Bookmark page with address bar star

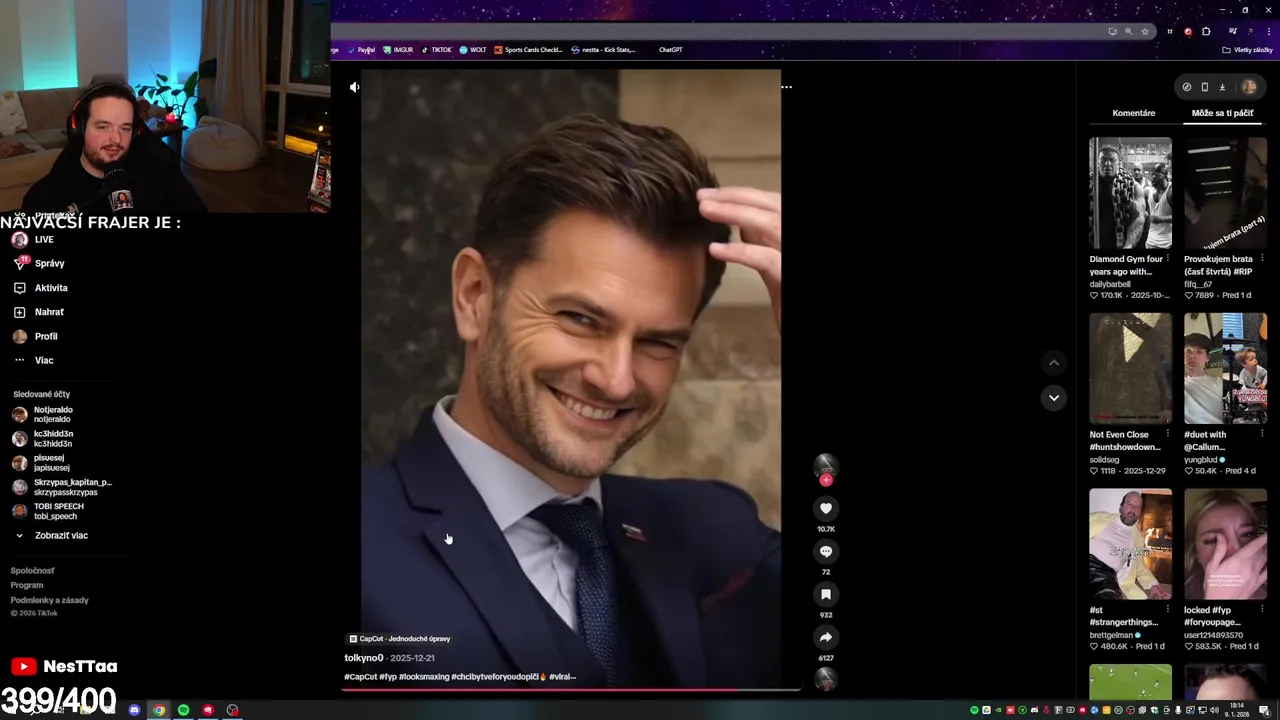click(1145, 31)
